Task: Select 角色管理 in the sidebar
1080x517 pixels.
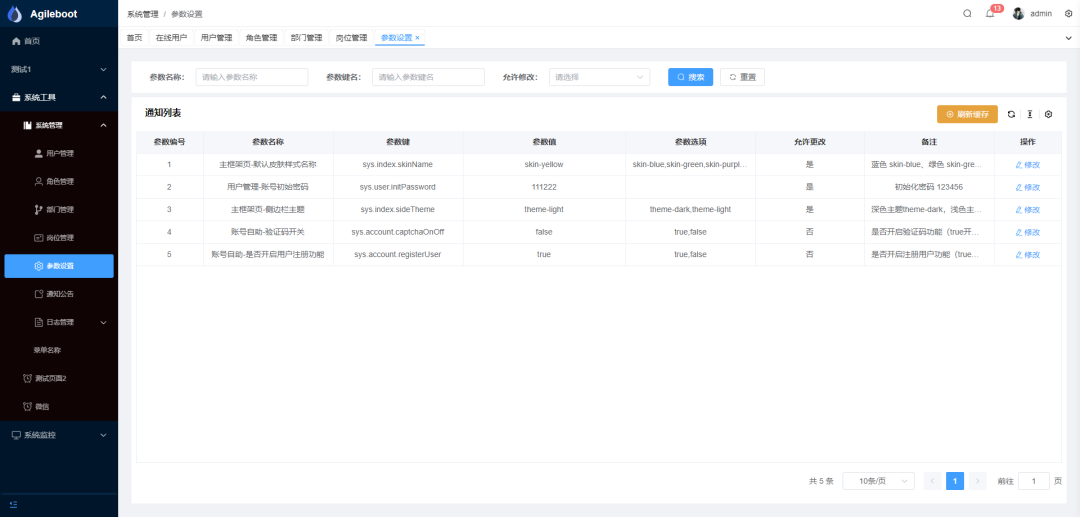Action: 59,182
